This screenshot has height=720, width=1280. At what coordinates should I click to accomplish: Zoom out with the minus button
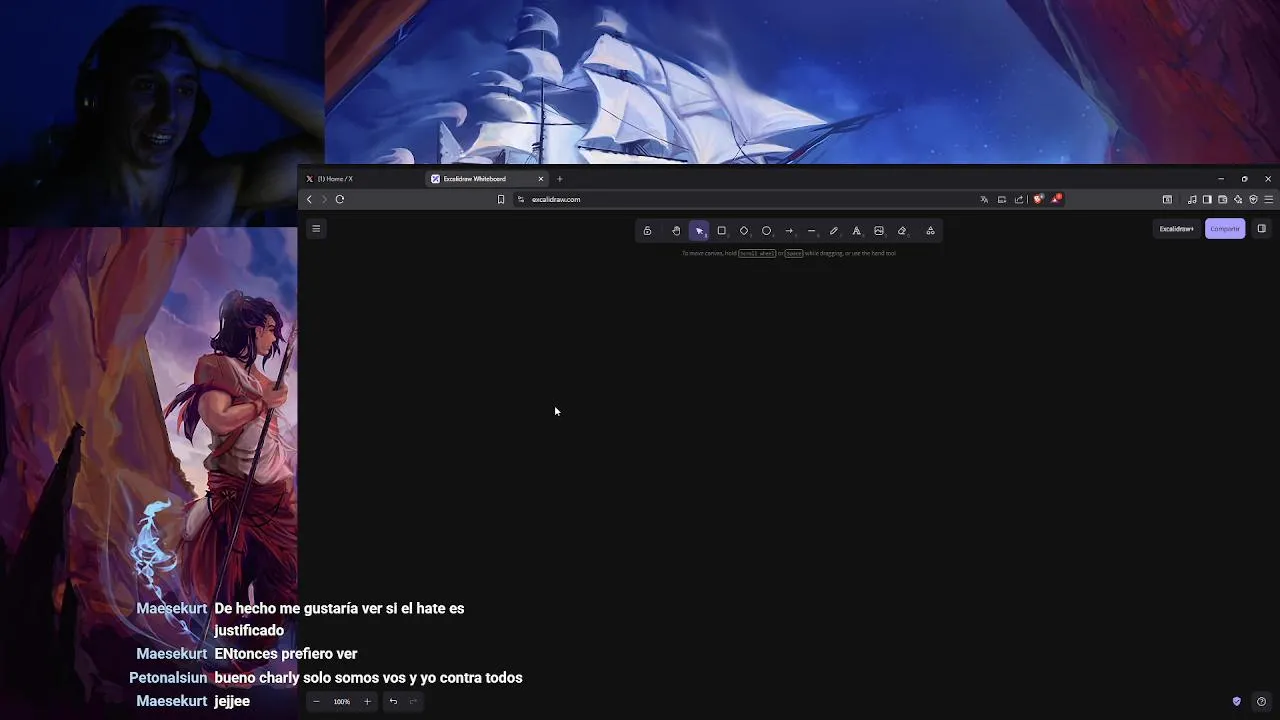[x=316, y=702]
